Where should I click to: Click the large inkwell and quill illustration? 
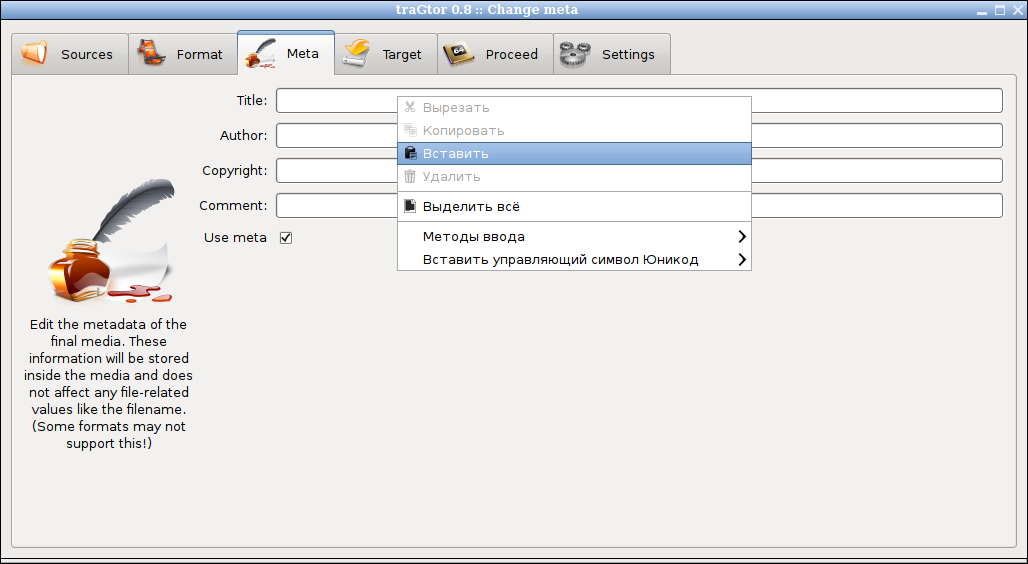tap(111, 241)
